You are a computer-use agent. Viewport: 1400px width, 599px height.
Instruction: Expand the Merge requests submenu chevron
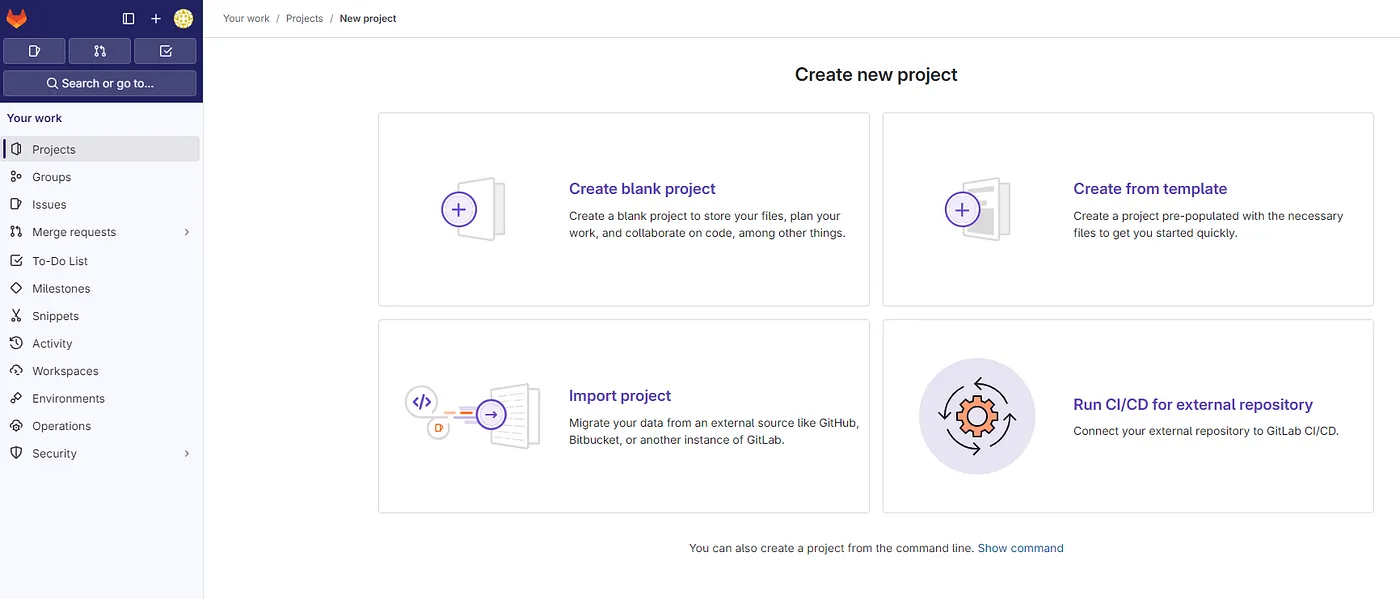click(187, 232)
